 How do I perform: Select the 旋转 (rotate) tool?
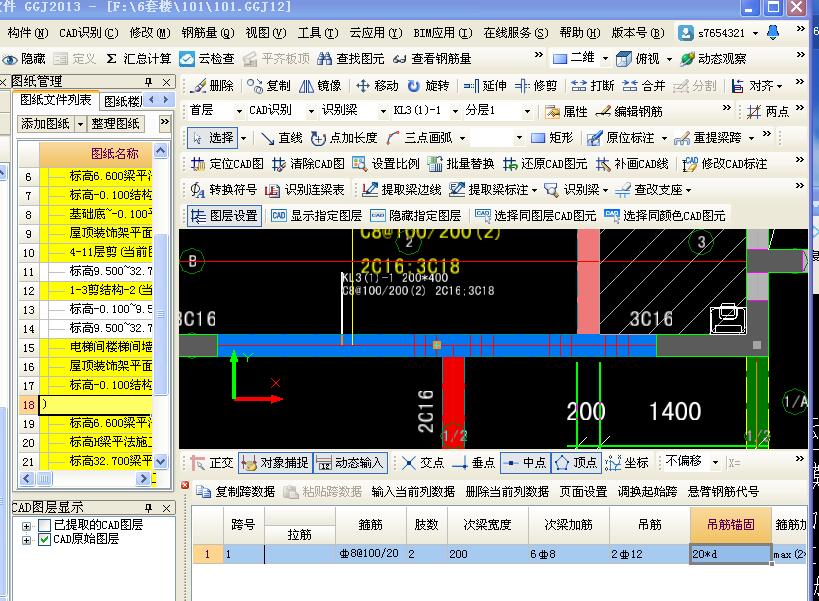pos(428,86)
